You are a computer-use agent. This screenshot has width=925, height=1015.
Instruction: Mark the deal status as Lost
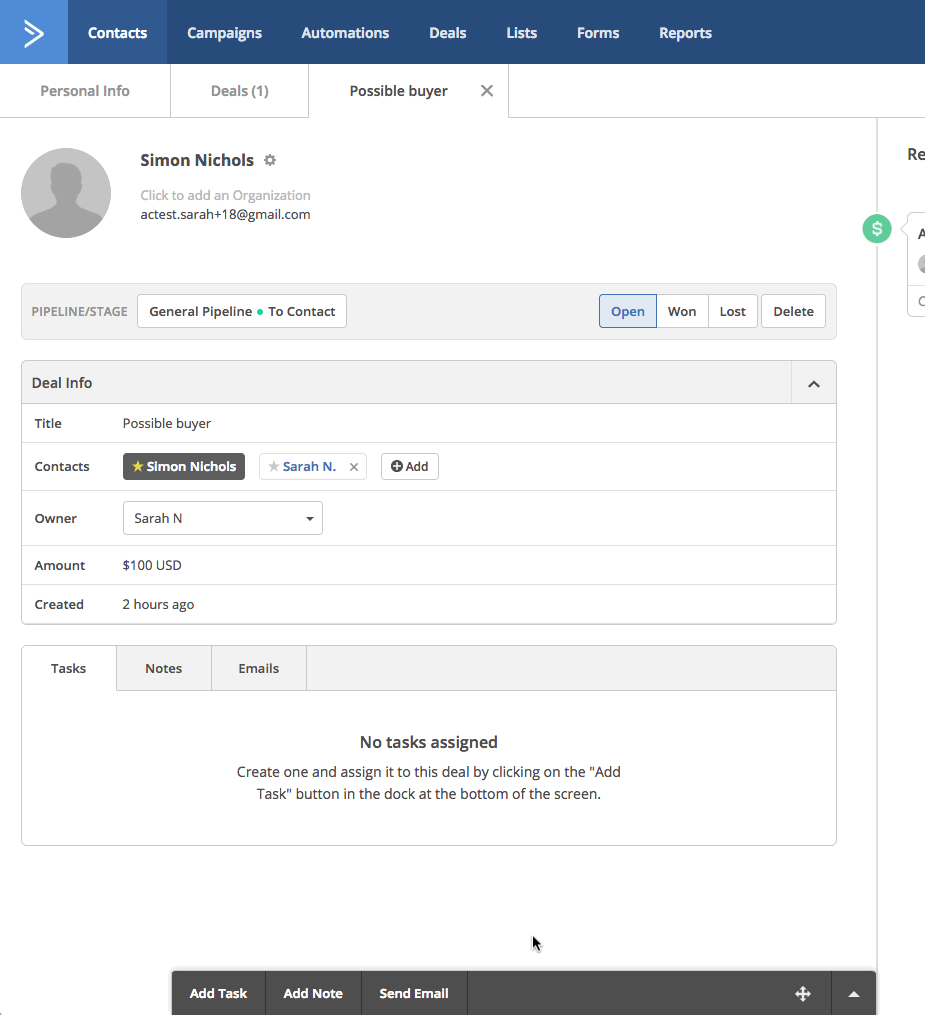[732, 311]
